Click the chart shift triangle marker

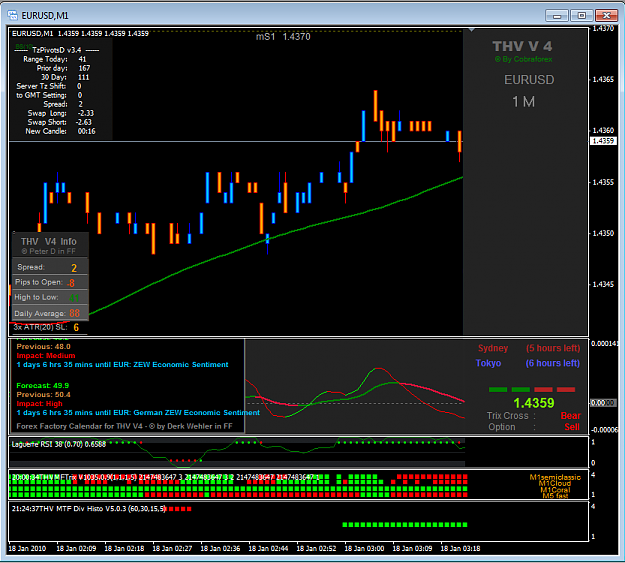pos(472,30)
